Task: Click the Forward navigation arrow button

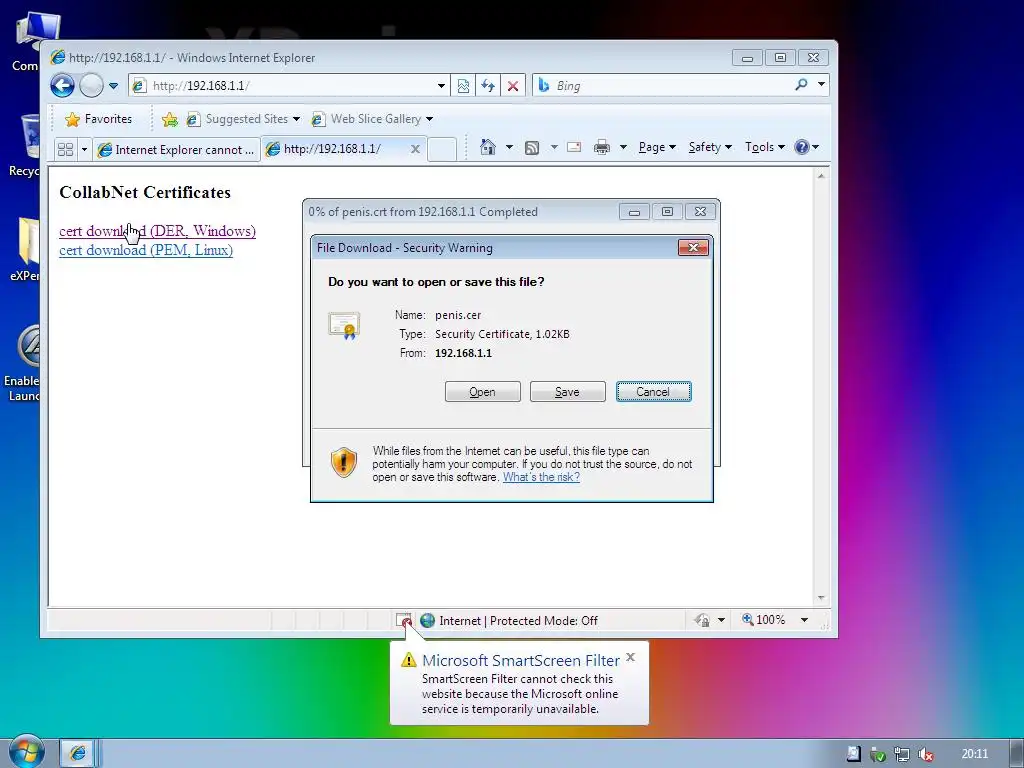Action: 91,86
